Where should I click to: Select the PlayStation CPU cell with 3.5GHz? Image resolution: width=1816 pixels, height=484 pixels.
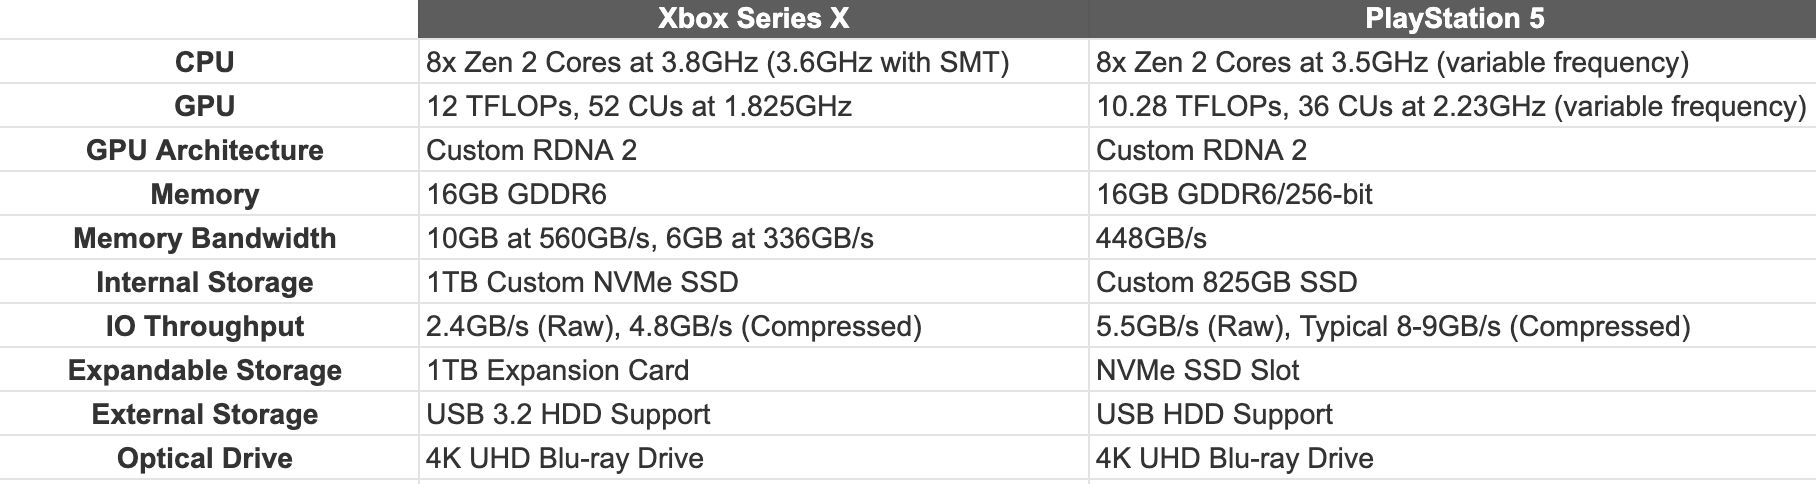[x=1392, y=62]
